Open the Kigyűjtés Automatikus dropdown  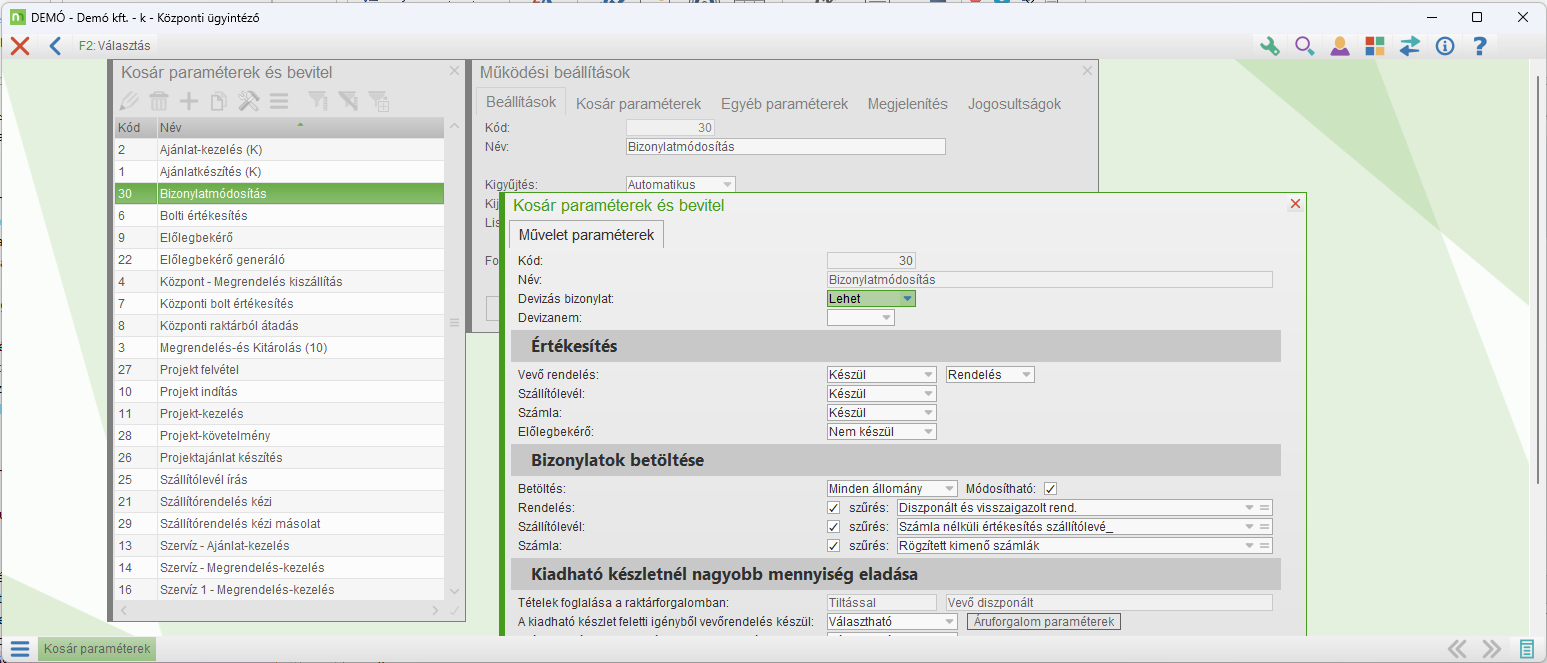click(x=680, y=184)
